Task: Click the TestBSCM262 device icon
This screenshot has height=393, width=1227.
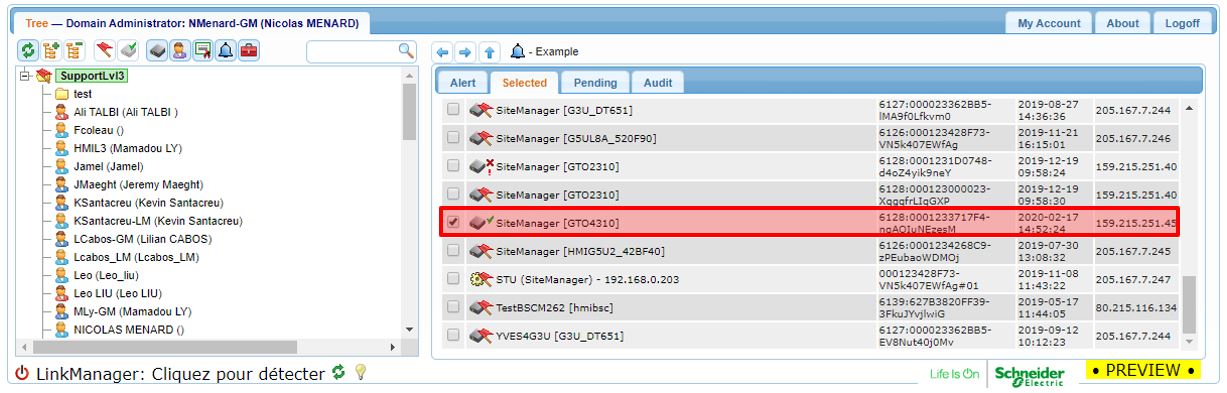Action: pyautogui.click(x=481, y=307)
